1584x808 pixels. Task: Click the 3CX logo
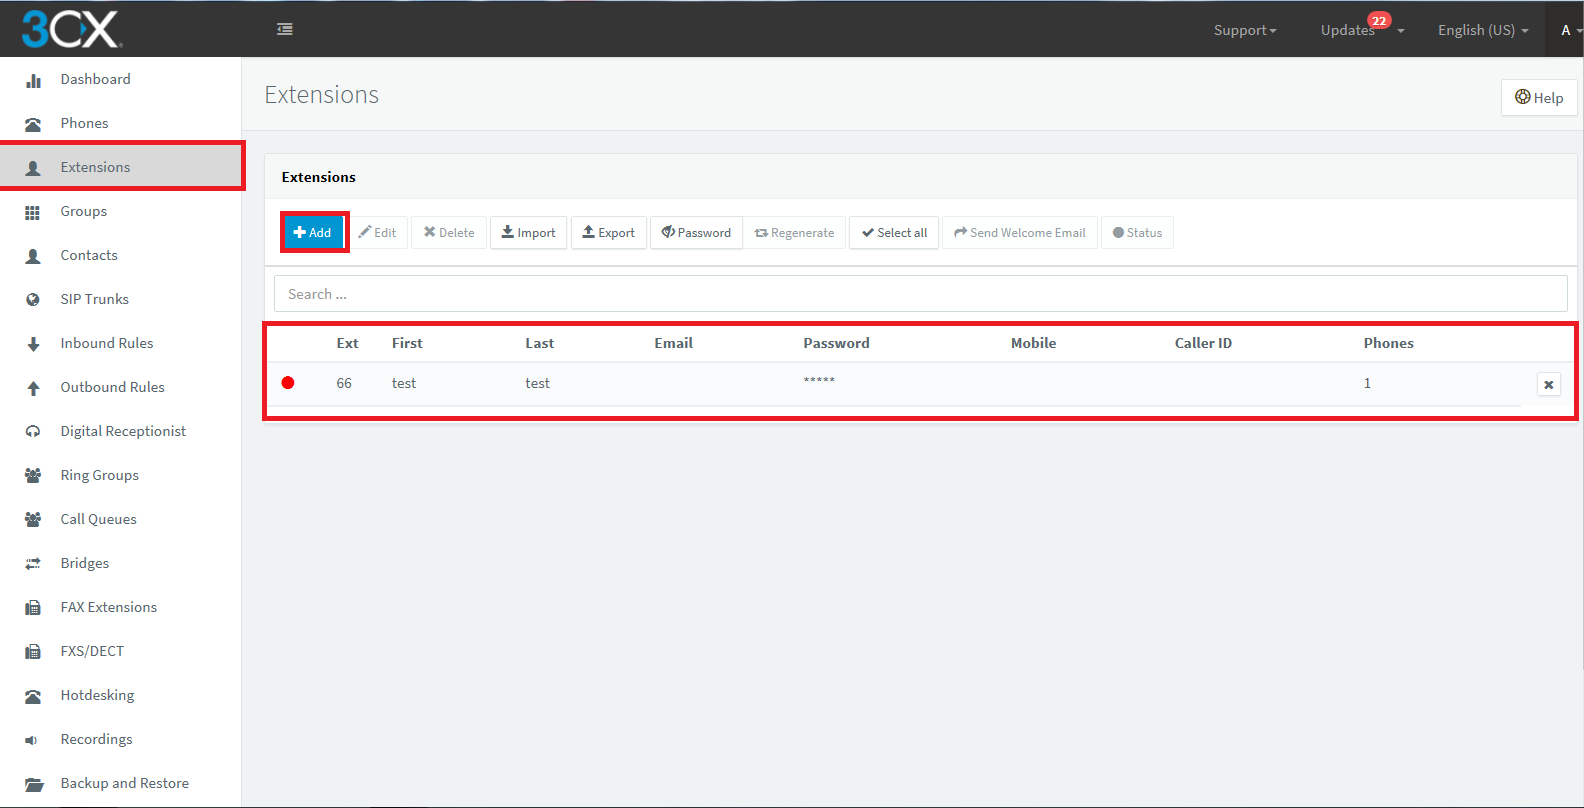[71, 29]
